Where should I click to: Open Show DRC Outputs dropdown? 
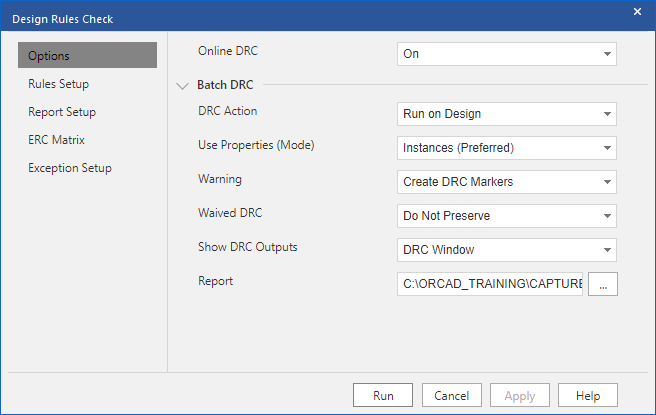(507, 250)
